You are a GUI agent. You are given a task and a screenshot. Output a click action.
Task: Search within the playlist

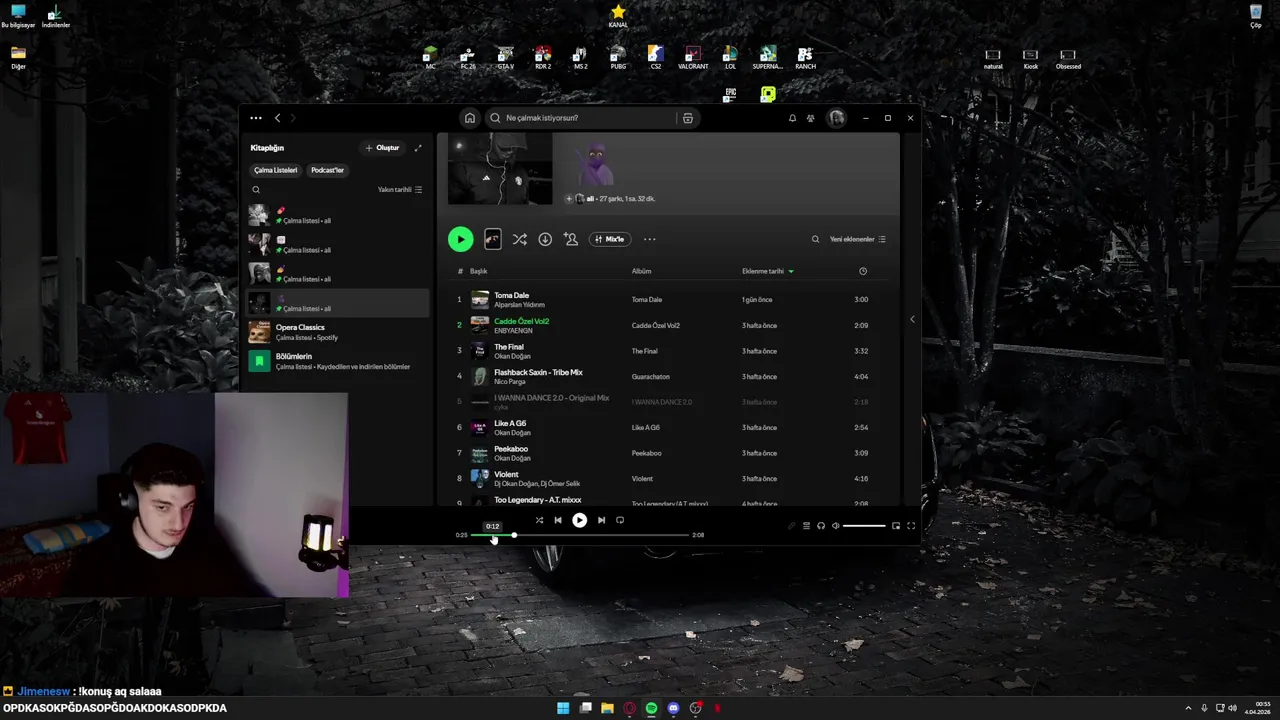point(815,239)
